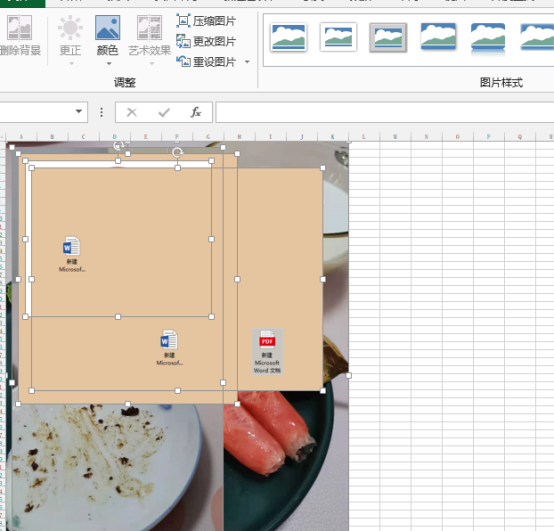Click the formula bar three-dot resize handle
This screenshot has width=554, height=531.
[x=101, y=112]
